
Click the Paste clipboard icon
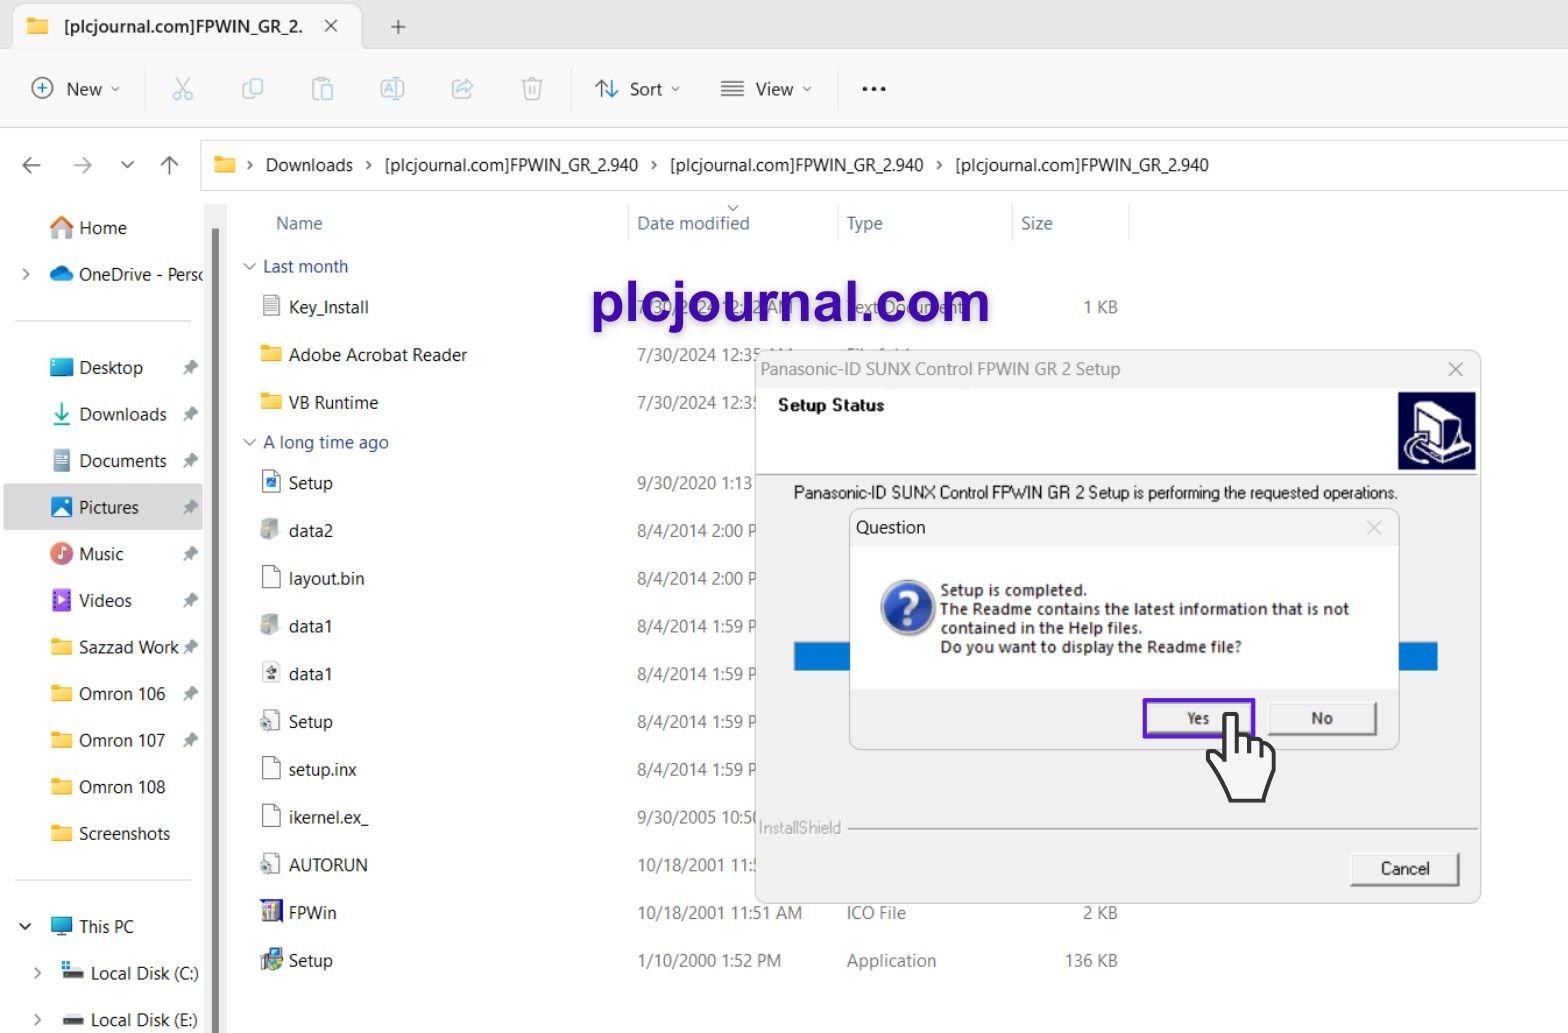click(322, 89)
